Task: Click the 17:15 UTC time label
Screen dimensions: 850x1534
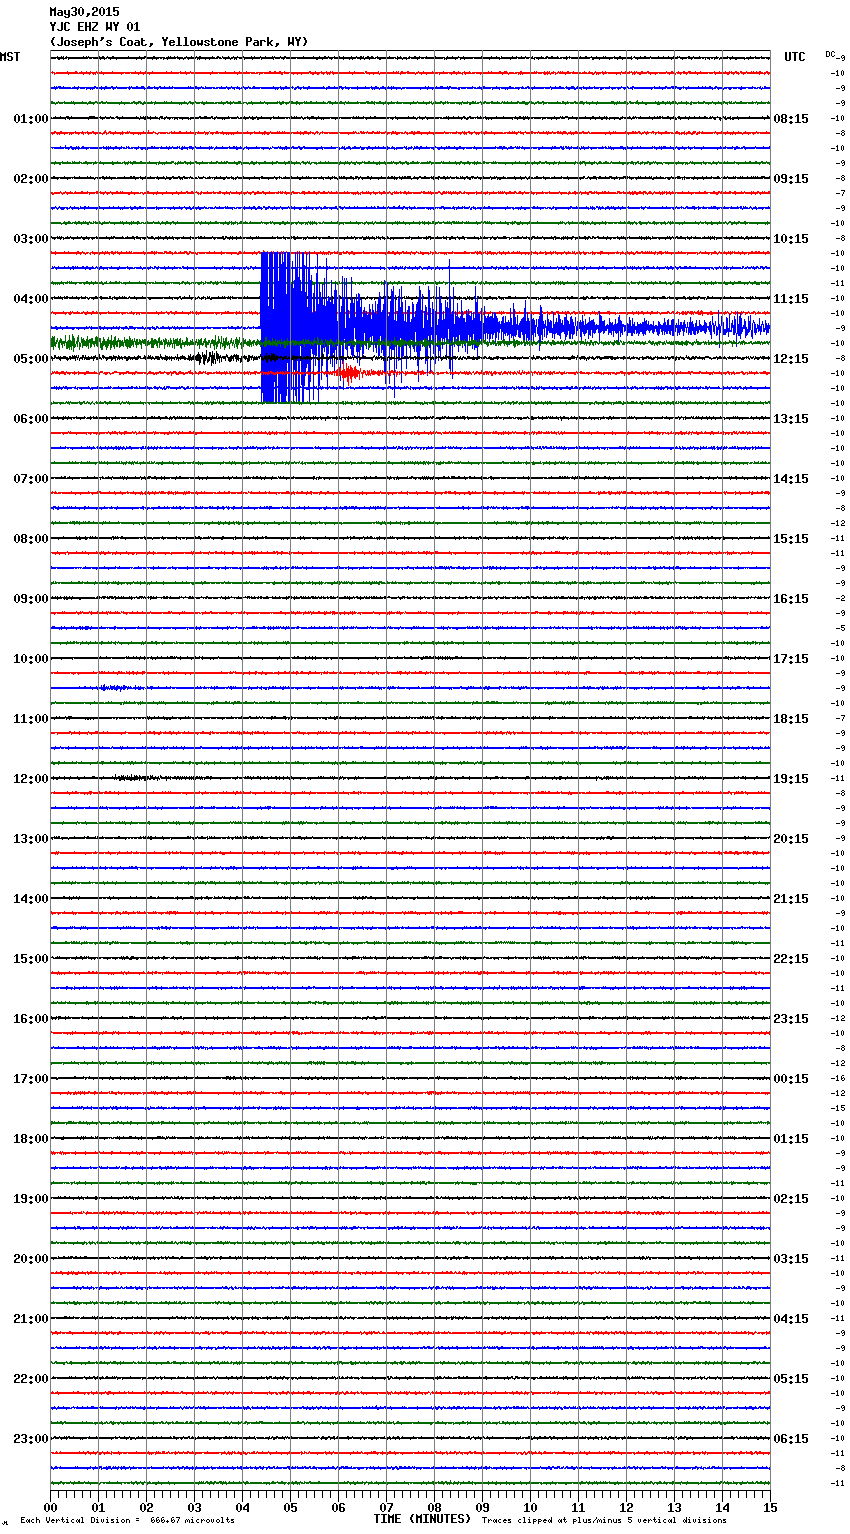Action: pos(791,659)
